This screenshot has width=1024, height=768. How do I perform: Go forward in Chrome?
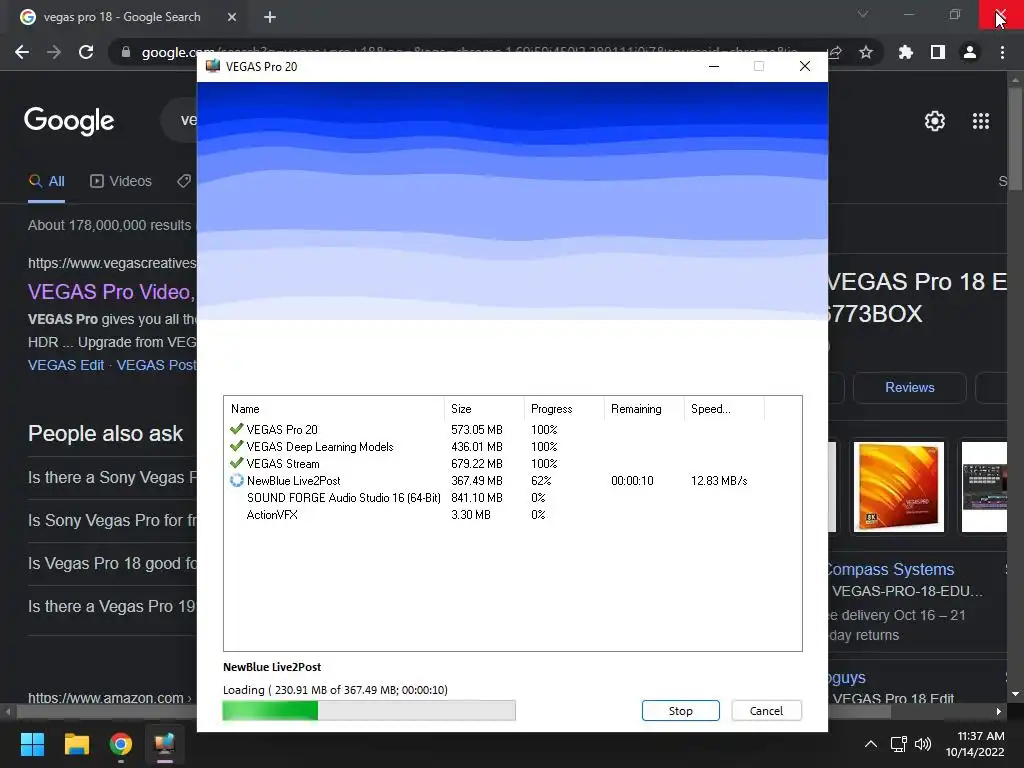pos(54,52)
